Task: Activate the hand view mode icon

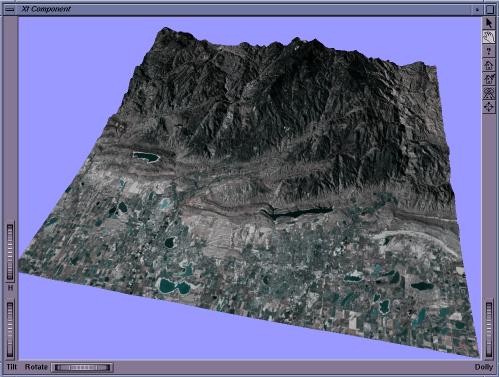Action: click(x=489, y=37)
